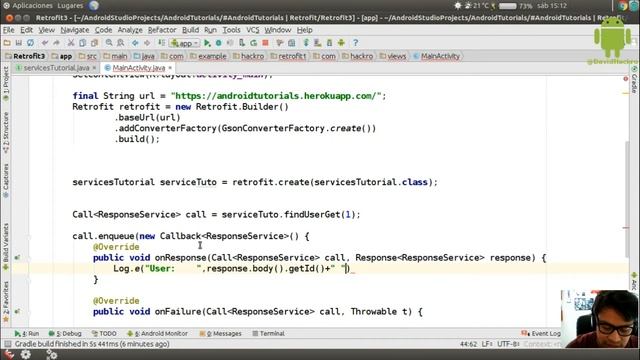The height and width of the screenshot is (360, 640).
Task: Click the Help question mark icon
Action: point(356,43)
